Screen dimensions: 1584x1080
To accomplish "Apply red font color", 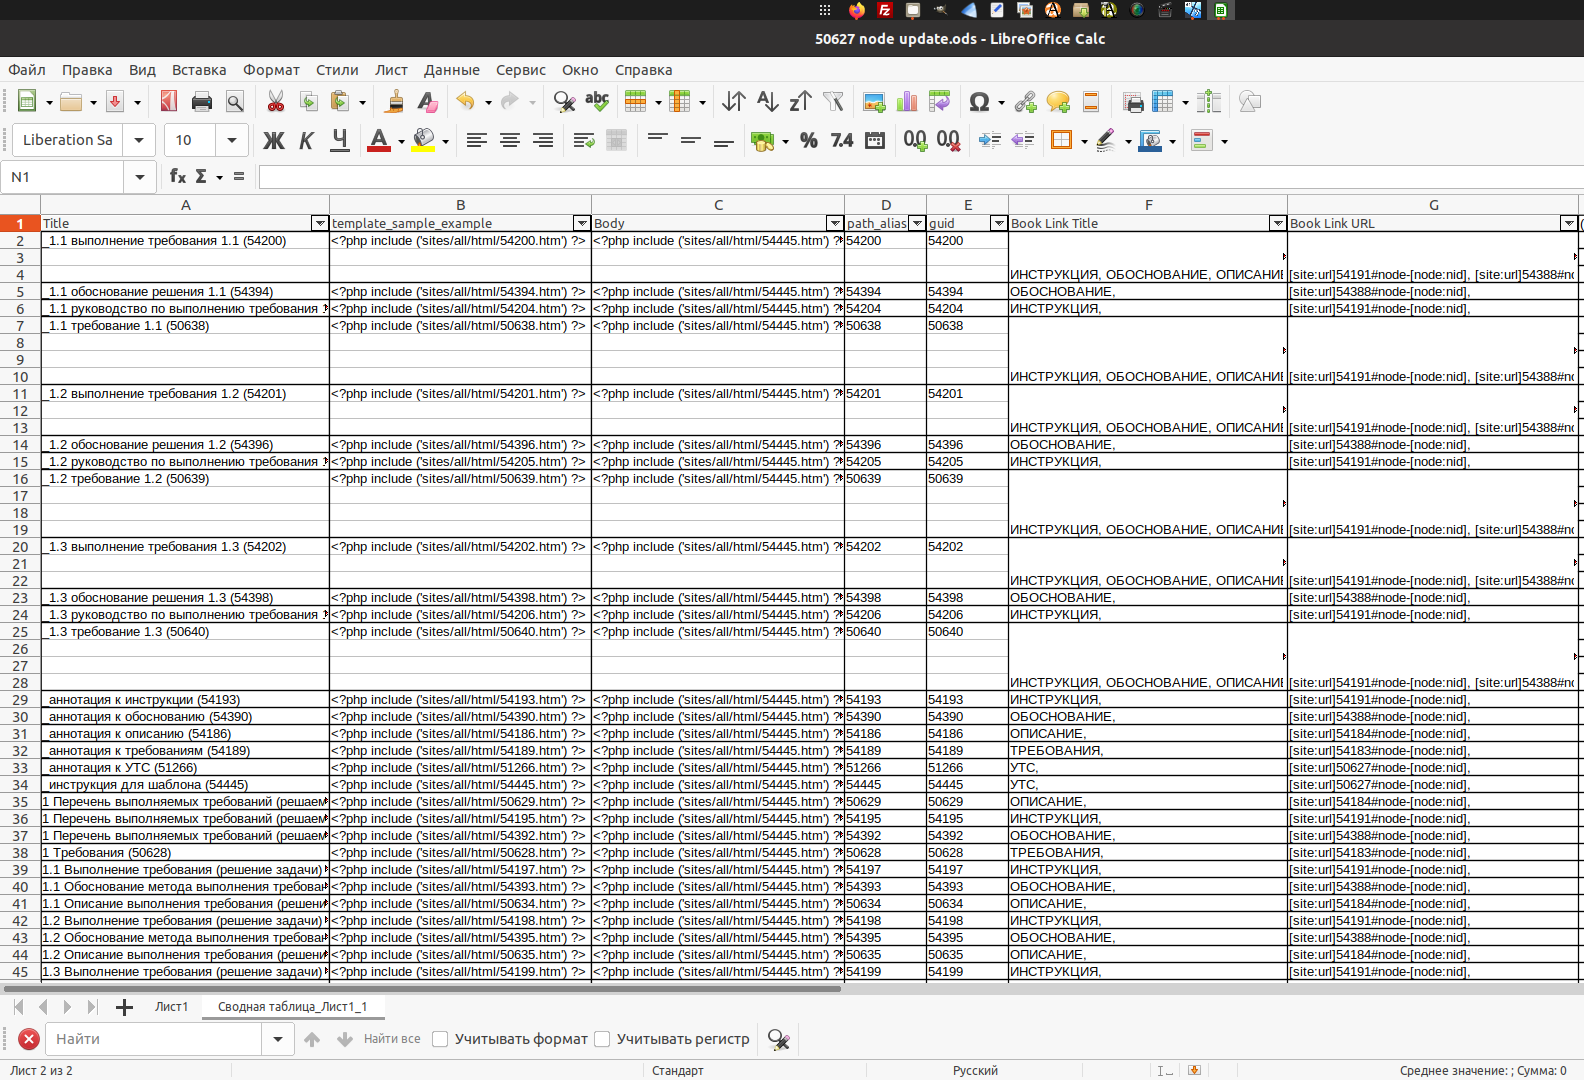I will click(x=379, y=141).
